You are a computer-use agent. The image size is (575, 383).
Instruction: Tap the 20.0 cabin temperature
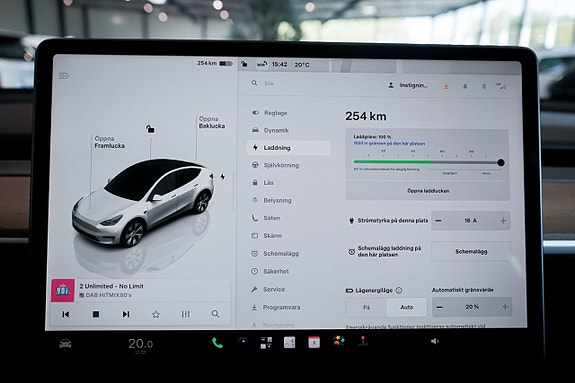pyautogui.click(x=140, y=344)
